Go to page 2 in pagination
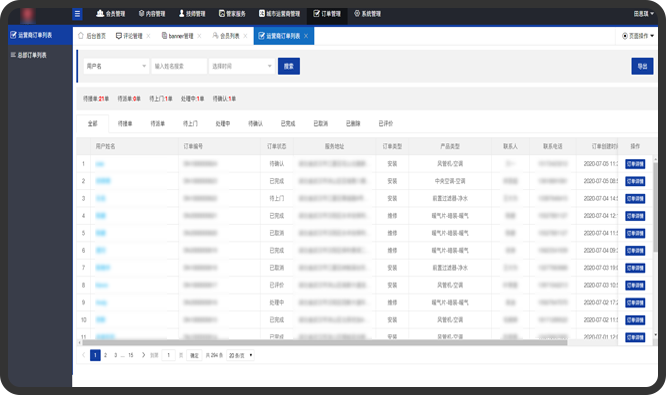The height and width of the screenshot is (395, 666). [105, 355]
